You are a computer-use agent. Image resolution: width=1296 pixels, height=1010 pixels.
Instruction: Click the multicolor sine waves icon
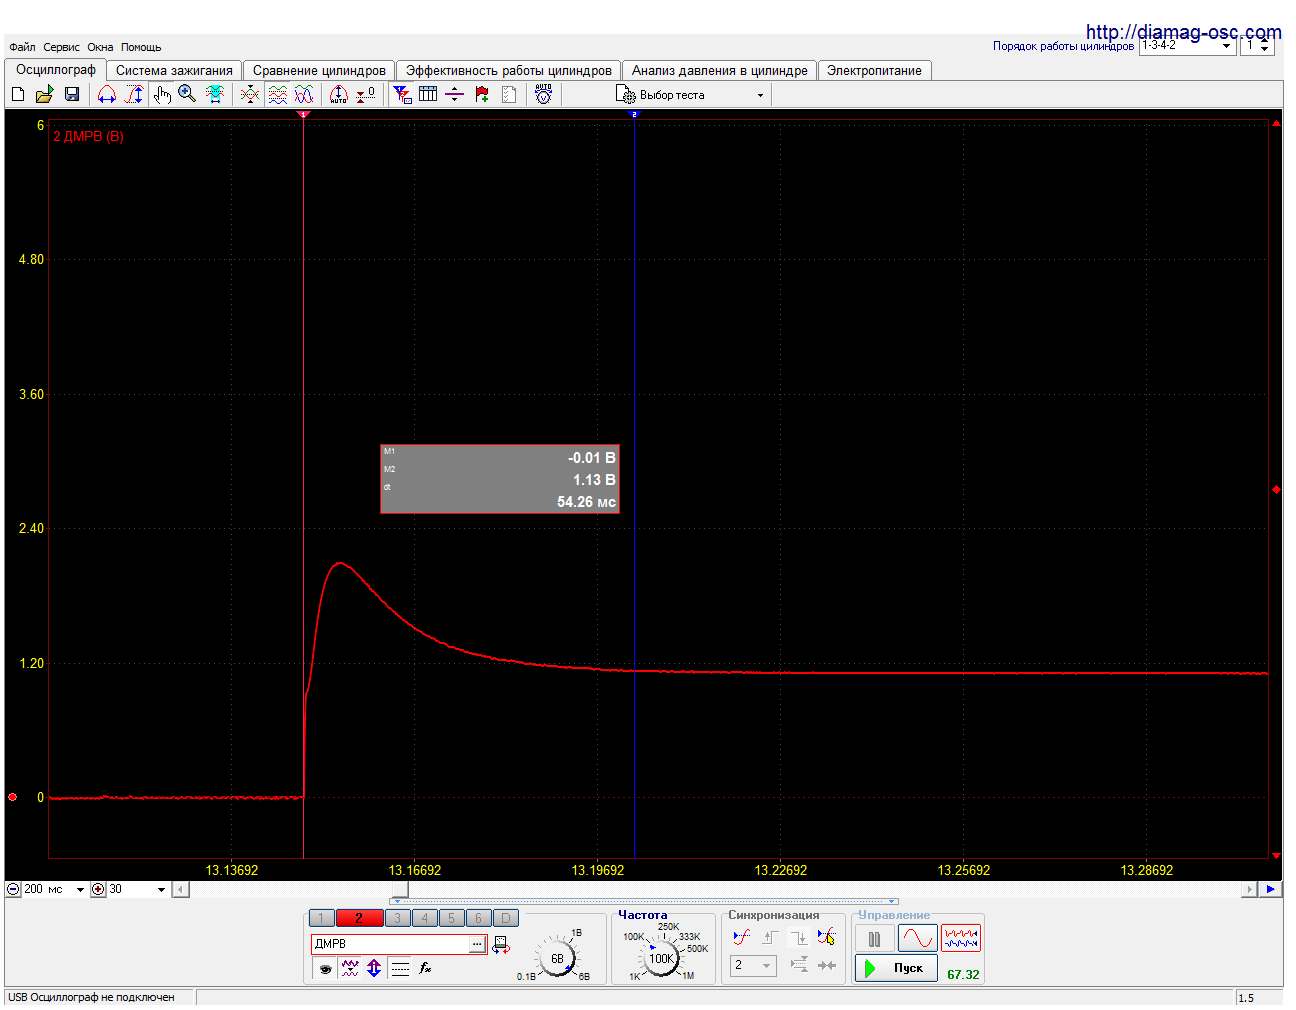coord(304,94)
